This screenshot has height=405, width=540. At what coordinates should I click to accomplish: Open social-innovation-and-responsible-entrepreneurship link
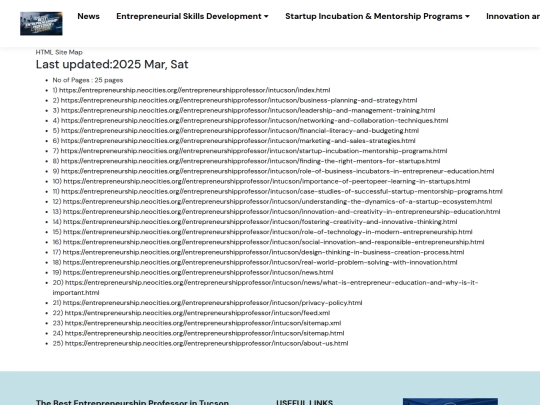pos(273,242)
